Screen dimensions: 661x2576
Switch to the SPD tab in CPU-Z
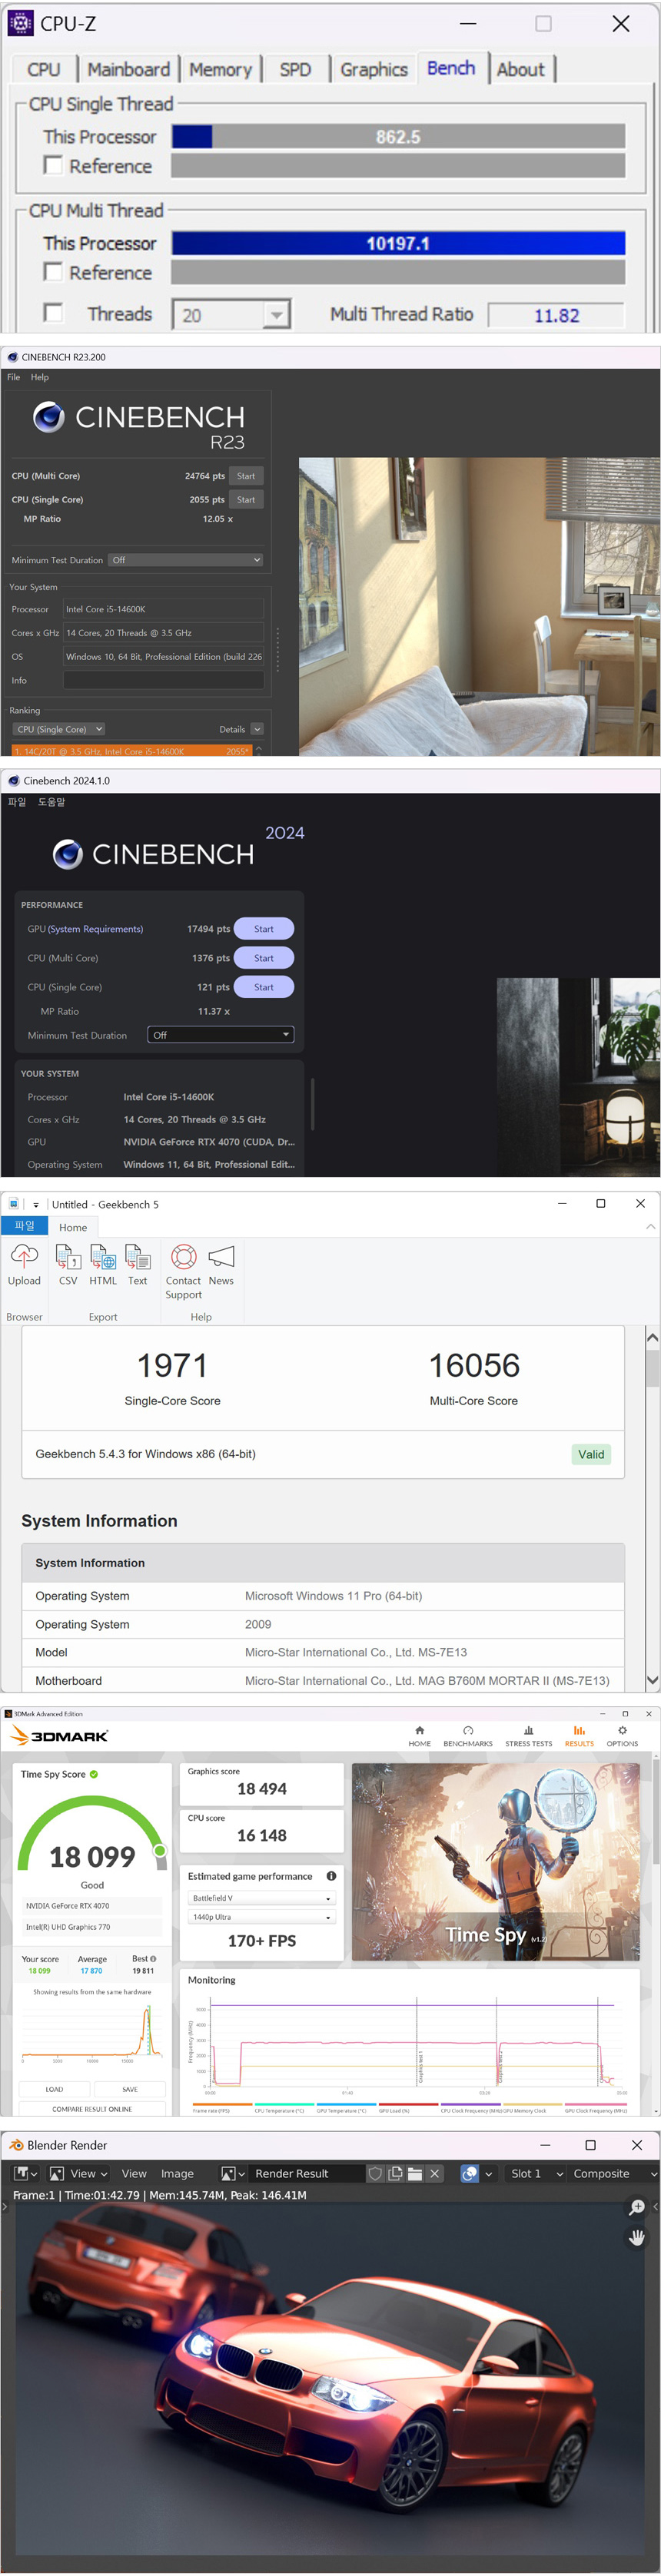295,69
